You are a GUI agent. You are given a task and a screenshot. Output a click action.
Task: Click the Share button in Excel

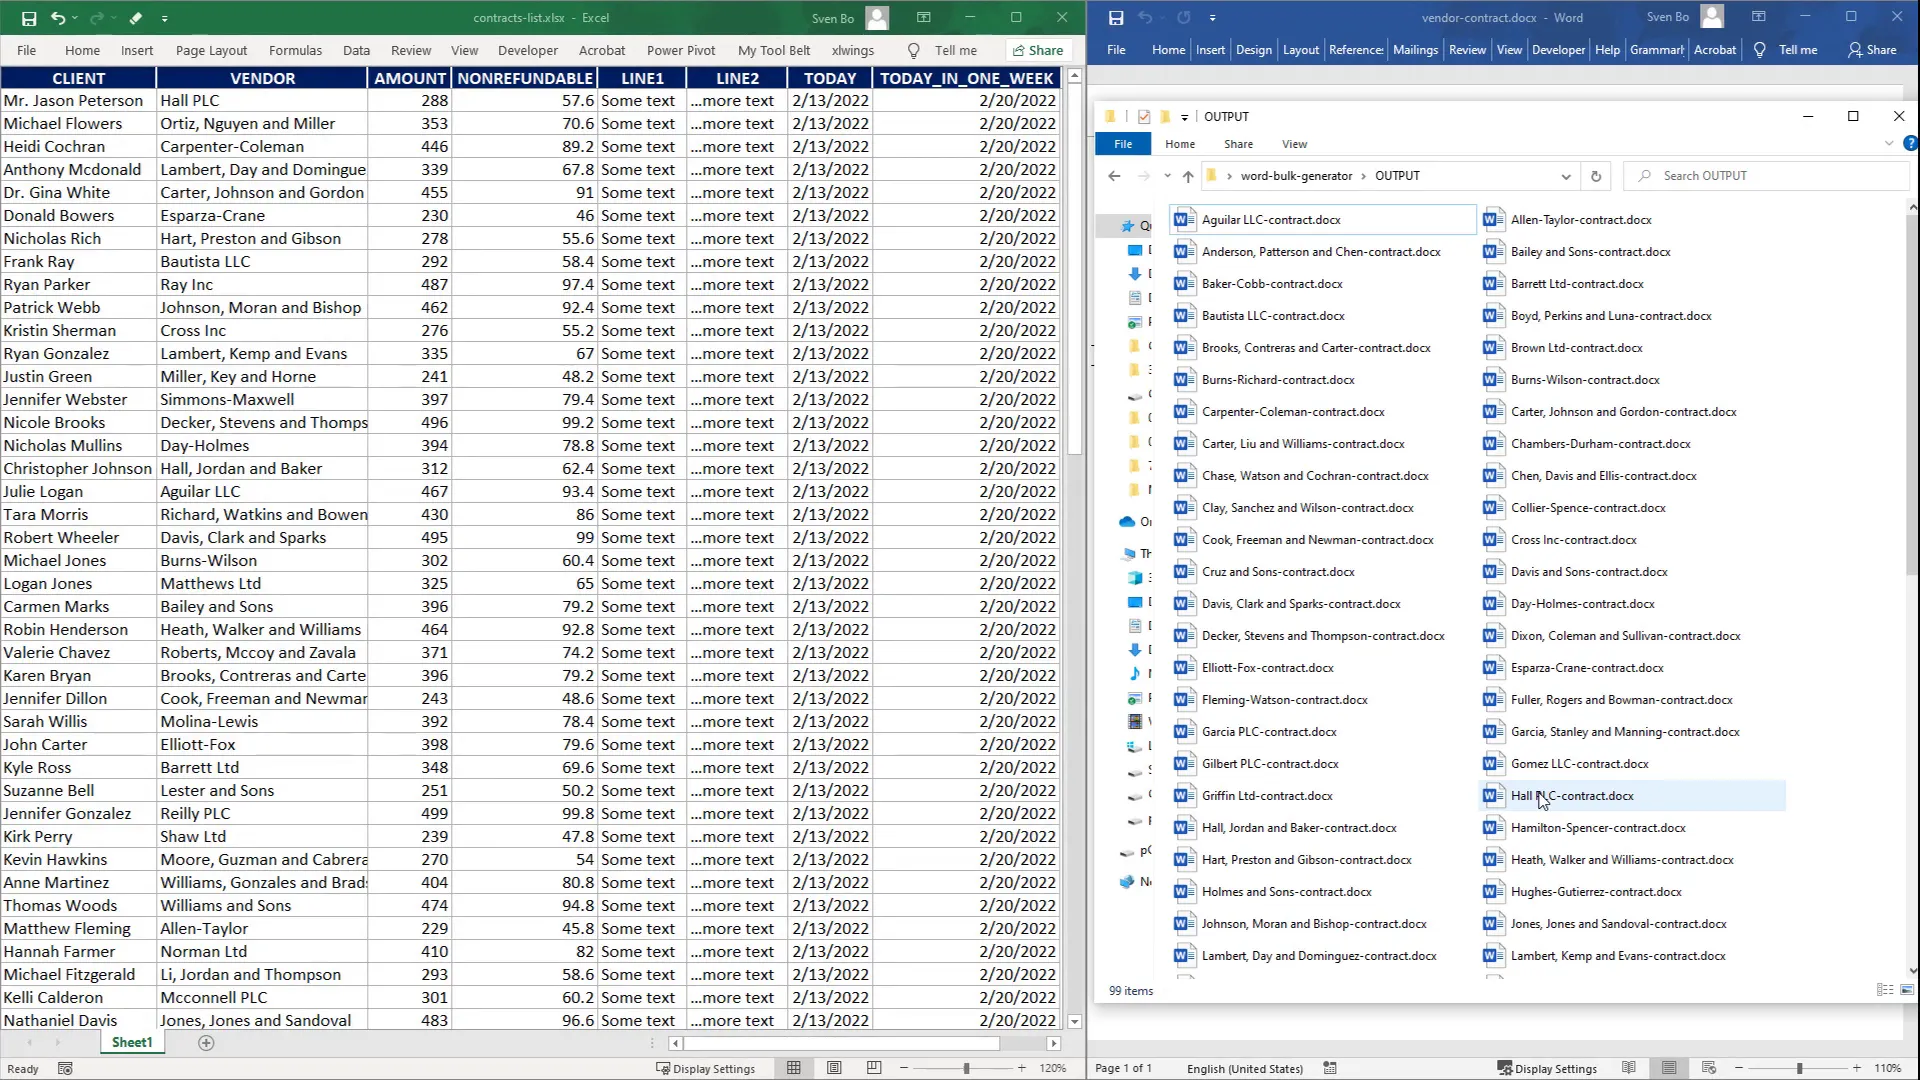pyautogui.click(x=1037, y=50)
